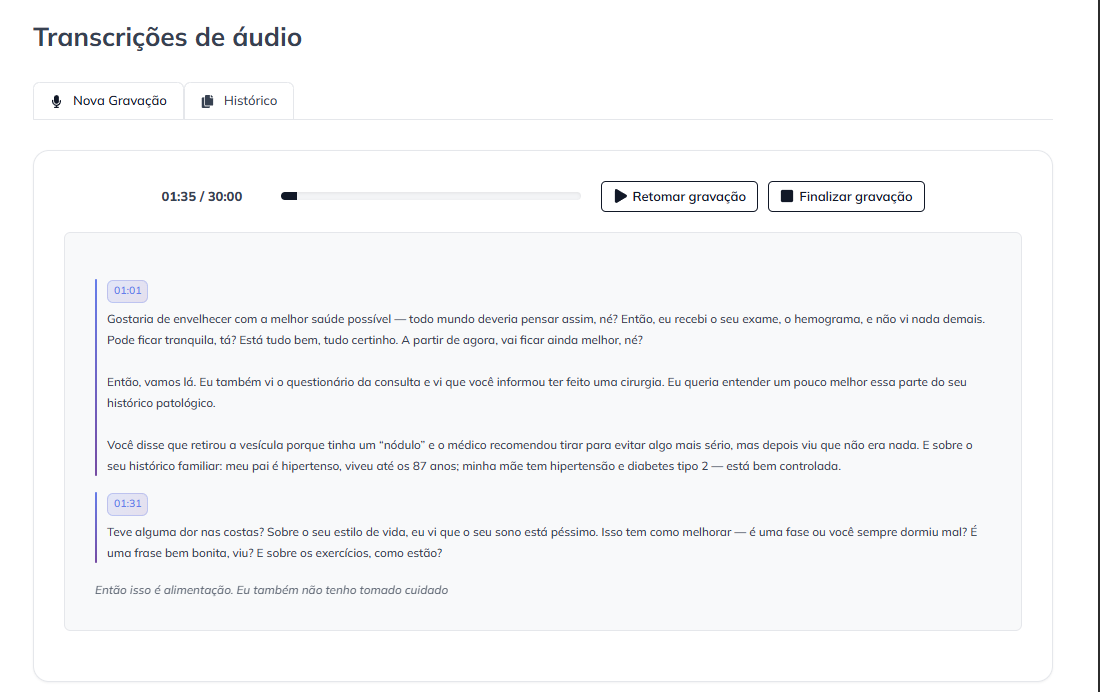The height and width of the screenshot is (692, 1100).
Task: Resume recording with Retomar gravação button
Action: (679, 197)
